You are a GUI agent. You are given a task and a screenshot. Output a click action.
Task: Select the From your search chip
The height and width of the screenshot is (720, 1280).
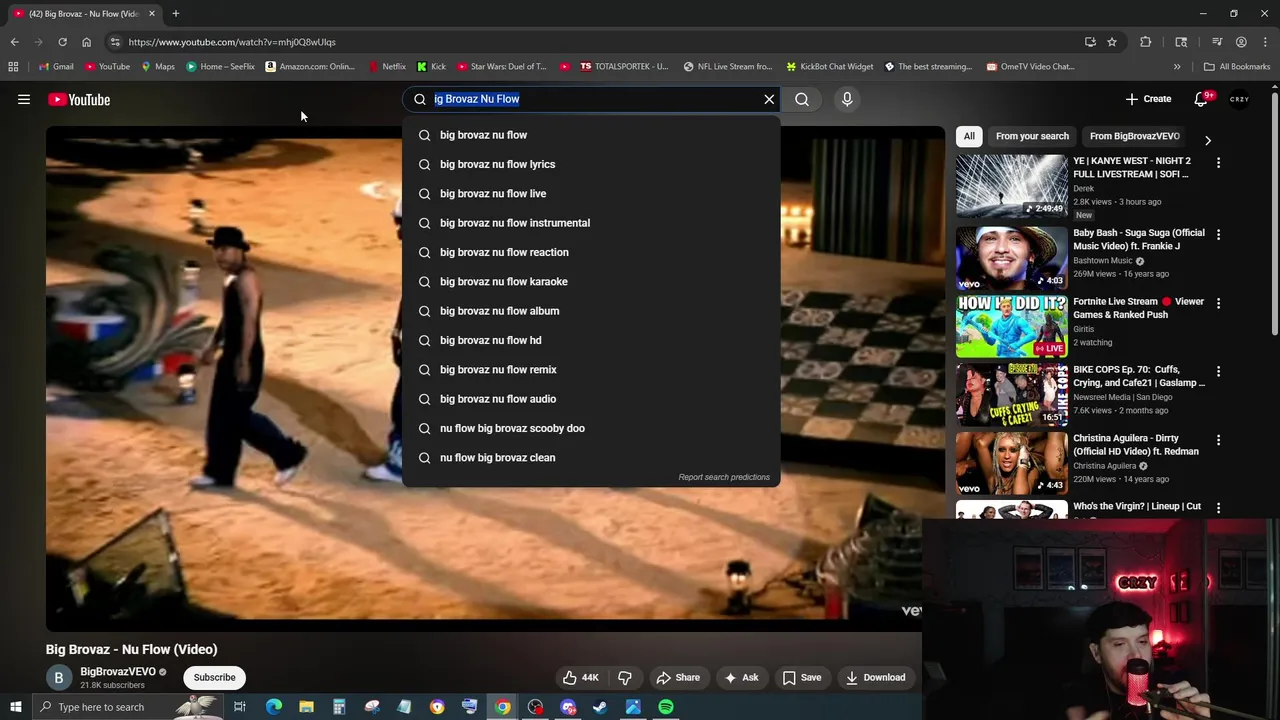tap(1032, 136)
